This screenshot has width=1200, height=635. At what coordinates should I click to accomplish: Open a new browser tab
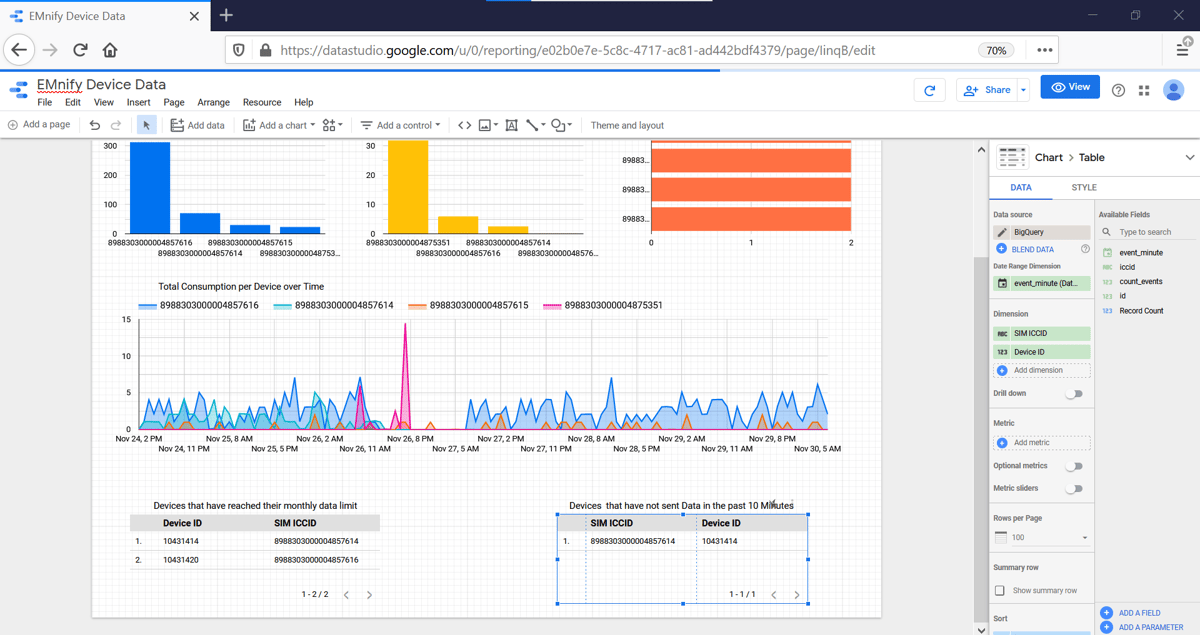[226, 15]
